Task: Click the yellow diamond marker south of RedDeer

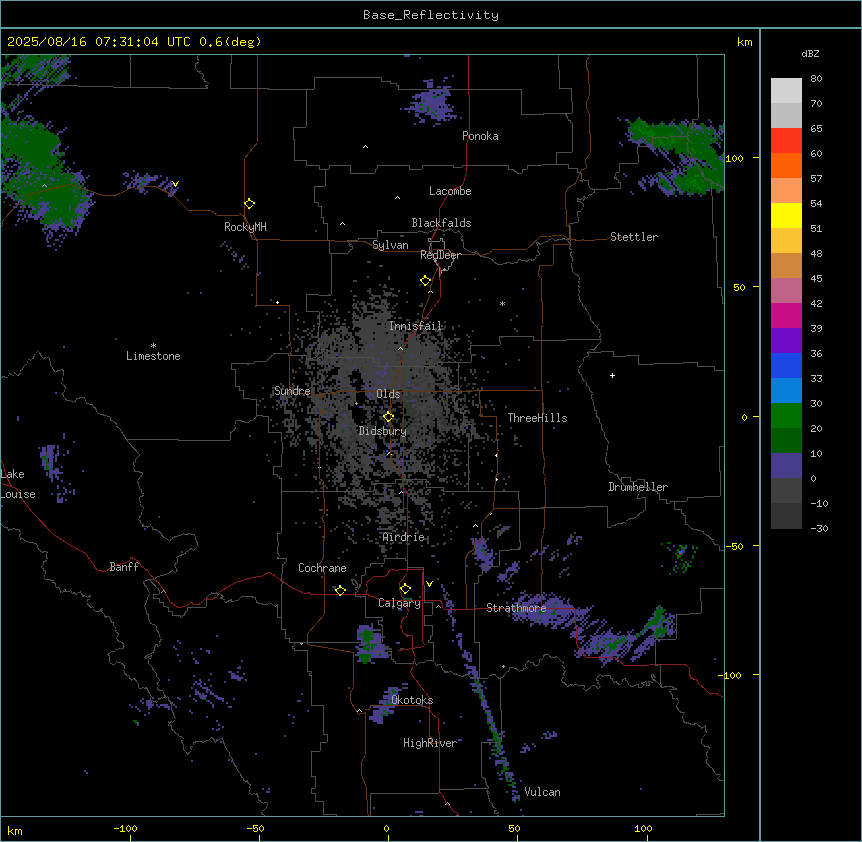Action: pos(425,281)
